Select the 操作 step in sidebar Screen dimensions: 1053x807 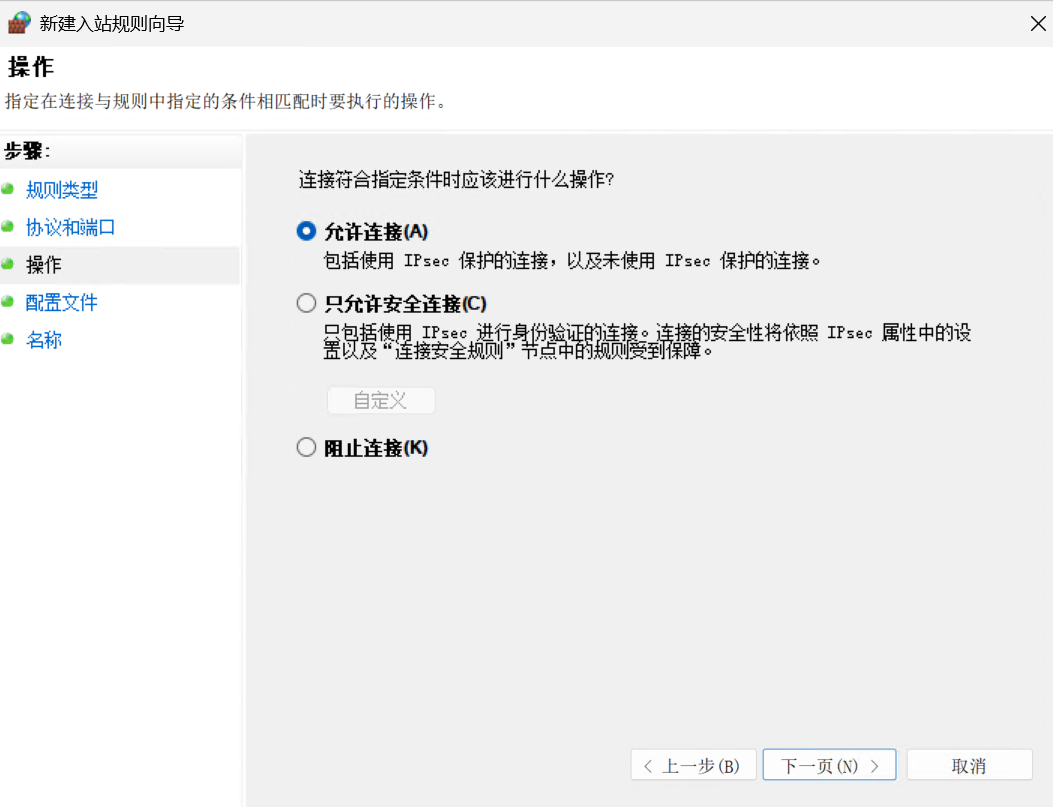point(44,265)
